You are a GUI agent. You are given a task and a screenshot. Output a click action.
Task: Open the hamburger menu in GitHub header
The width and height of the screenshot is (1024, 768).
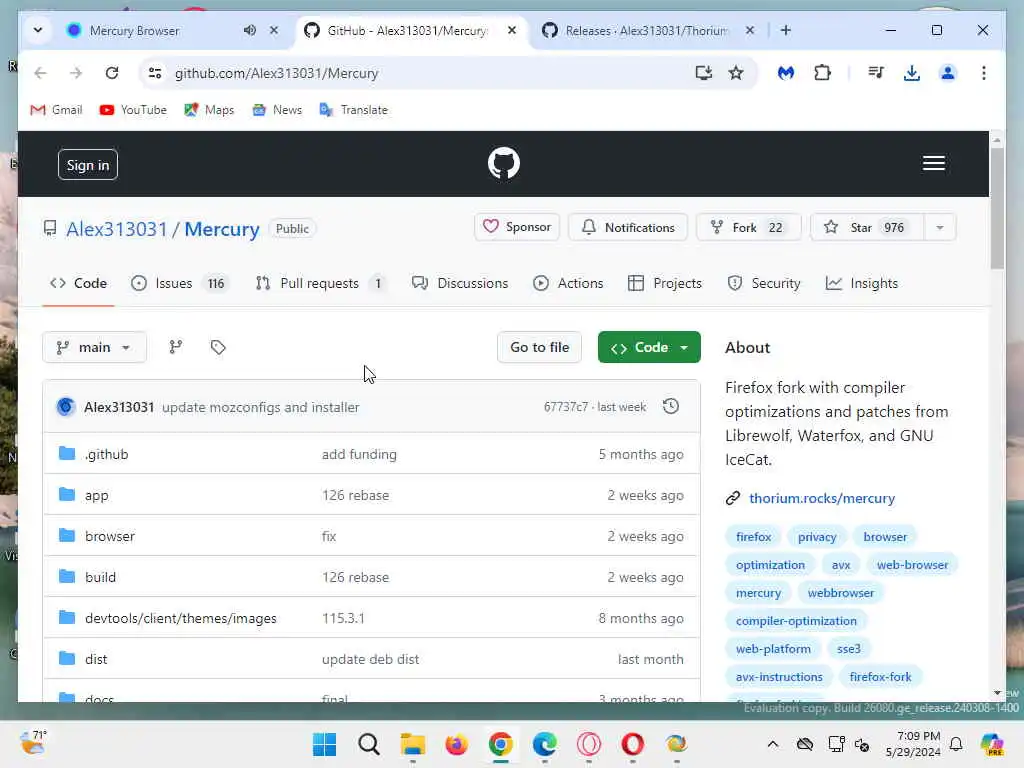(933, 163)
